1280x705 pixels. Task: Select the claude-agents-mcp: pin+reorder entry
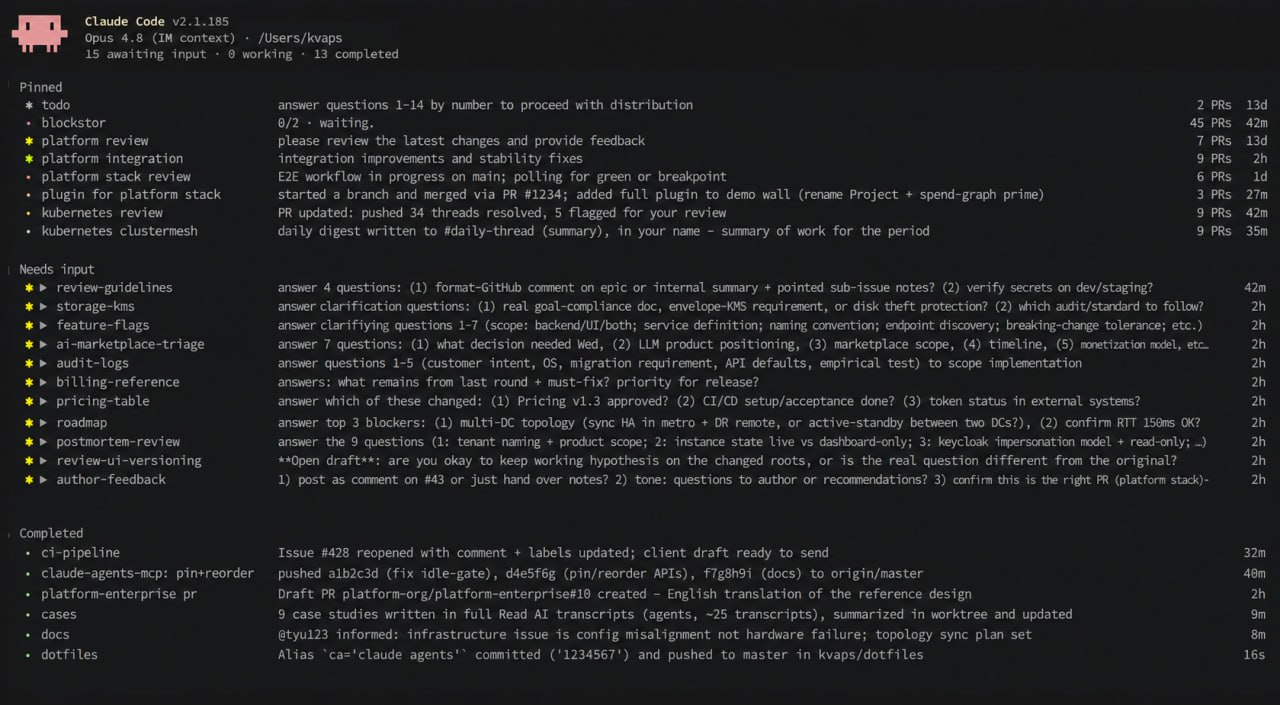[640, 574]
